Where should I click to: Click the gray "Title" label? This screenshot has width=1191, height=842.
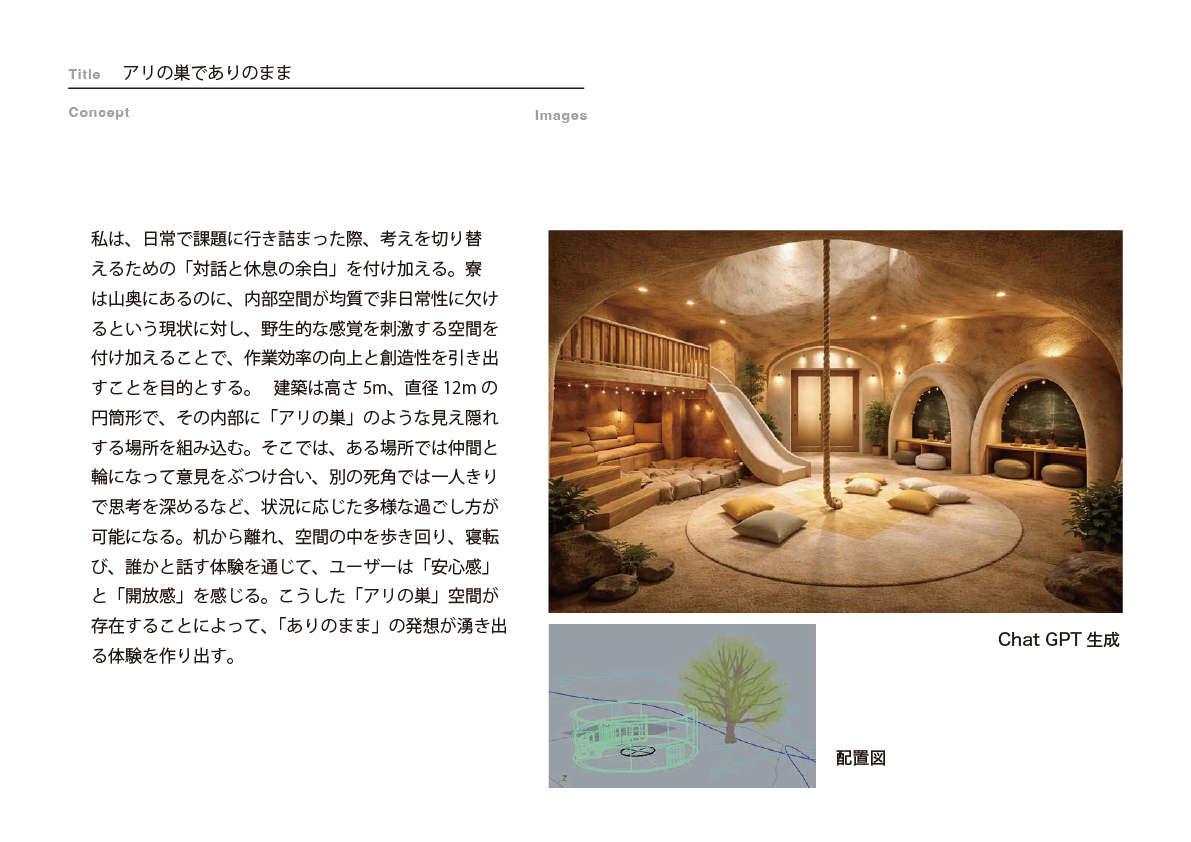pyautogui.click(x=84, y=75)
